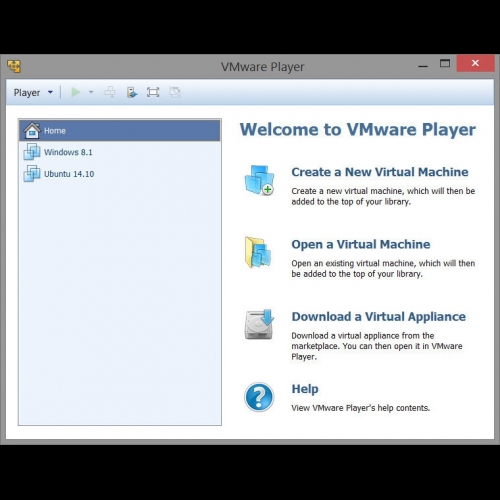Image resolution: width=500 pixels, height=500 pixels.
Task: Expand the Player menu dropdown arrow
Action: point(50,92)
